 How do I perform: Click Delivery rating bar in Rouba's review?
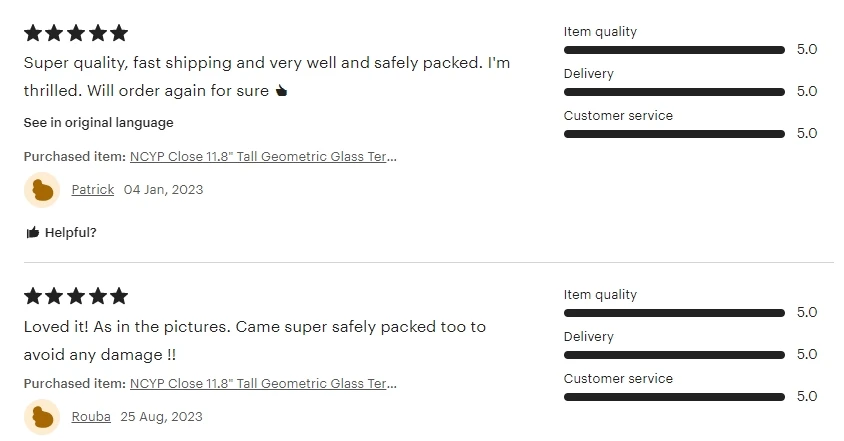pyautogui.click(x=674, y=354)
